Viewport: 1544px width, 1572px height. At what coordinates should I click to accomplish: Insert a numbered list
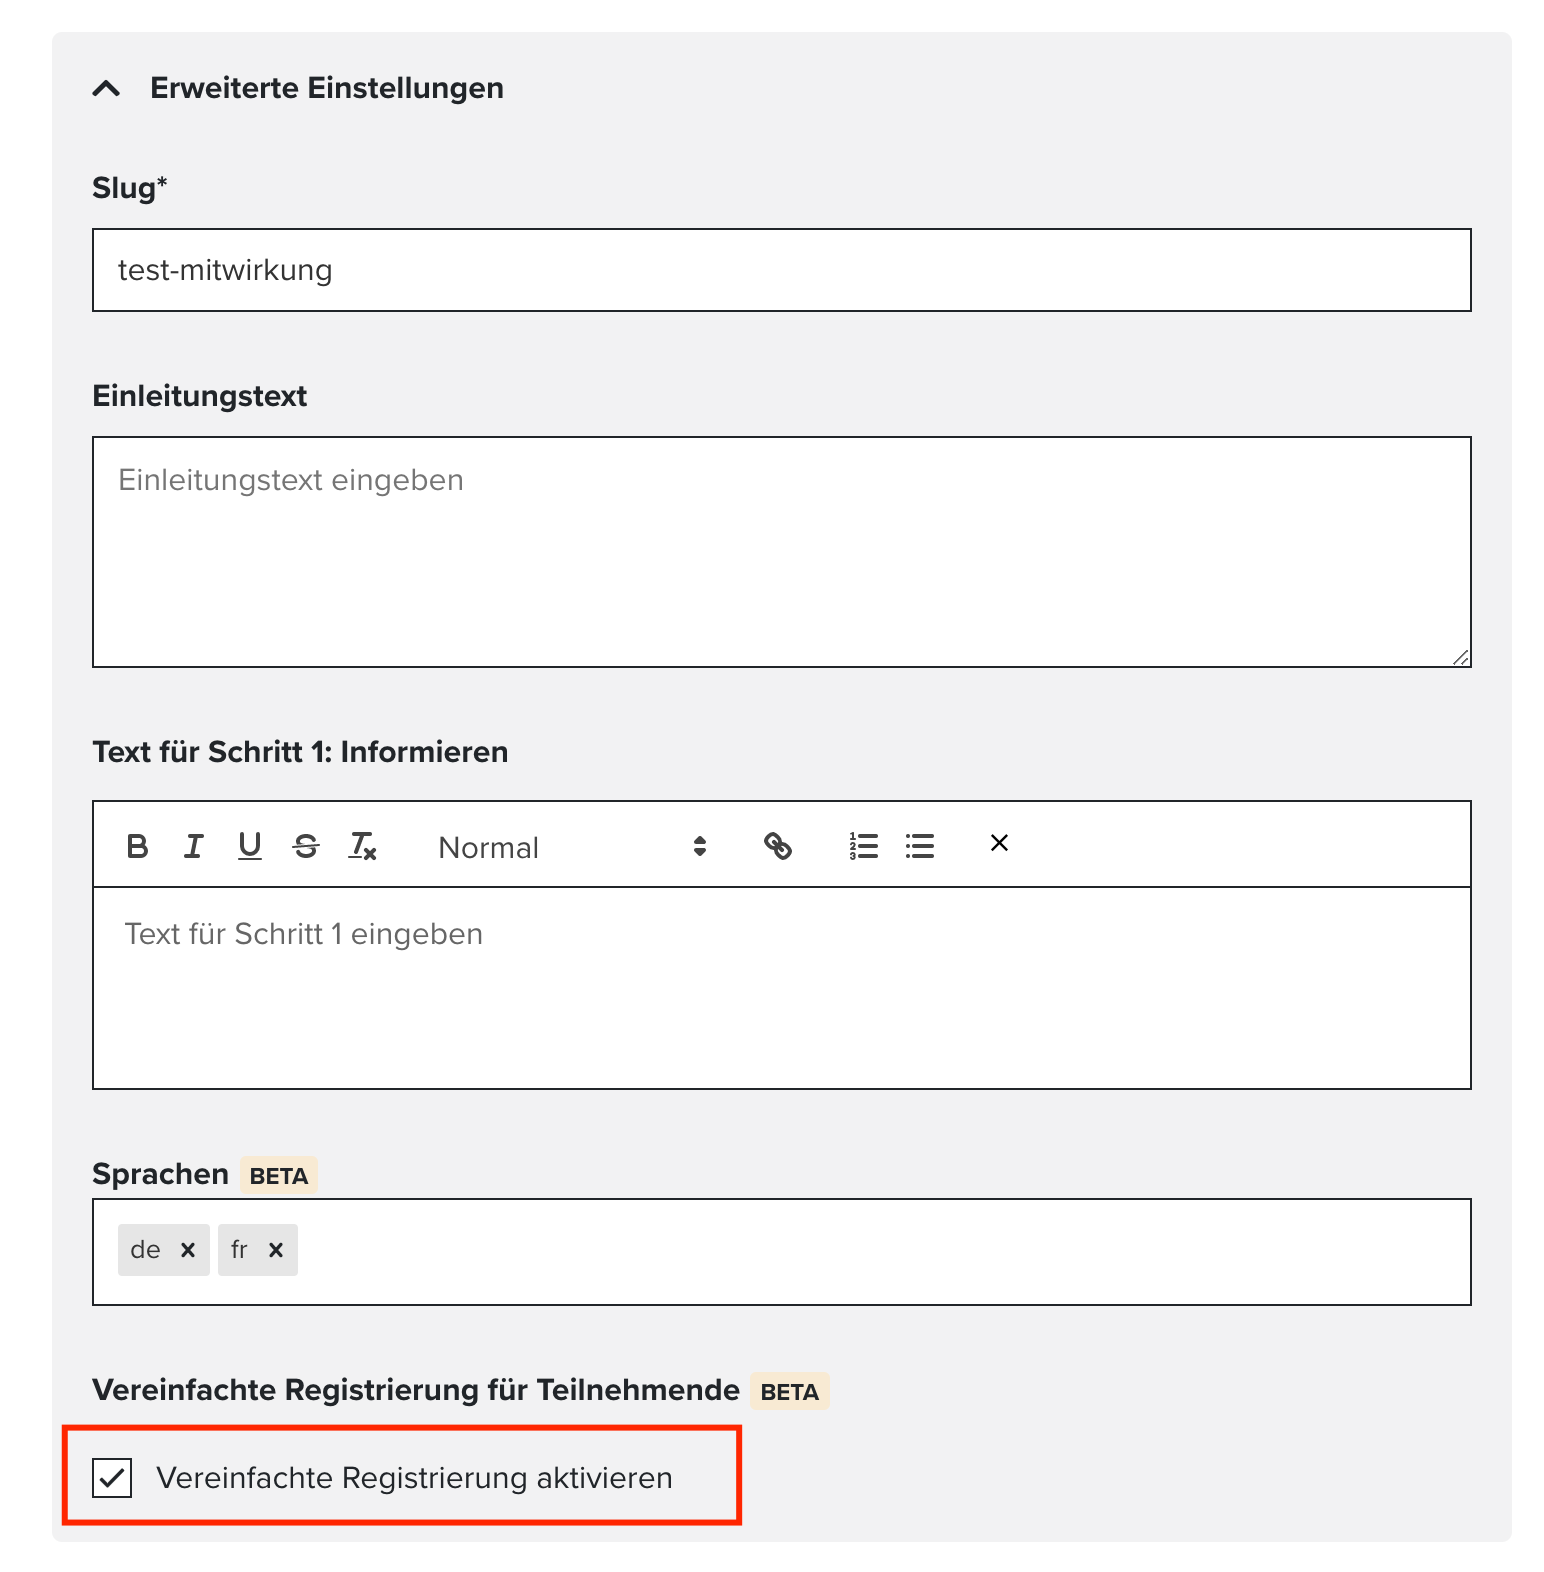[x=863, y=847]
